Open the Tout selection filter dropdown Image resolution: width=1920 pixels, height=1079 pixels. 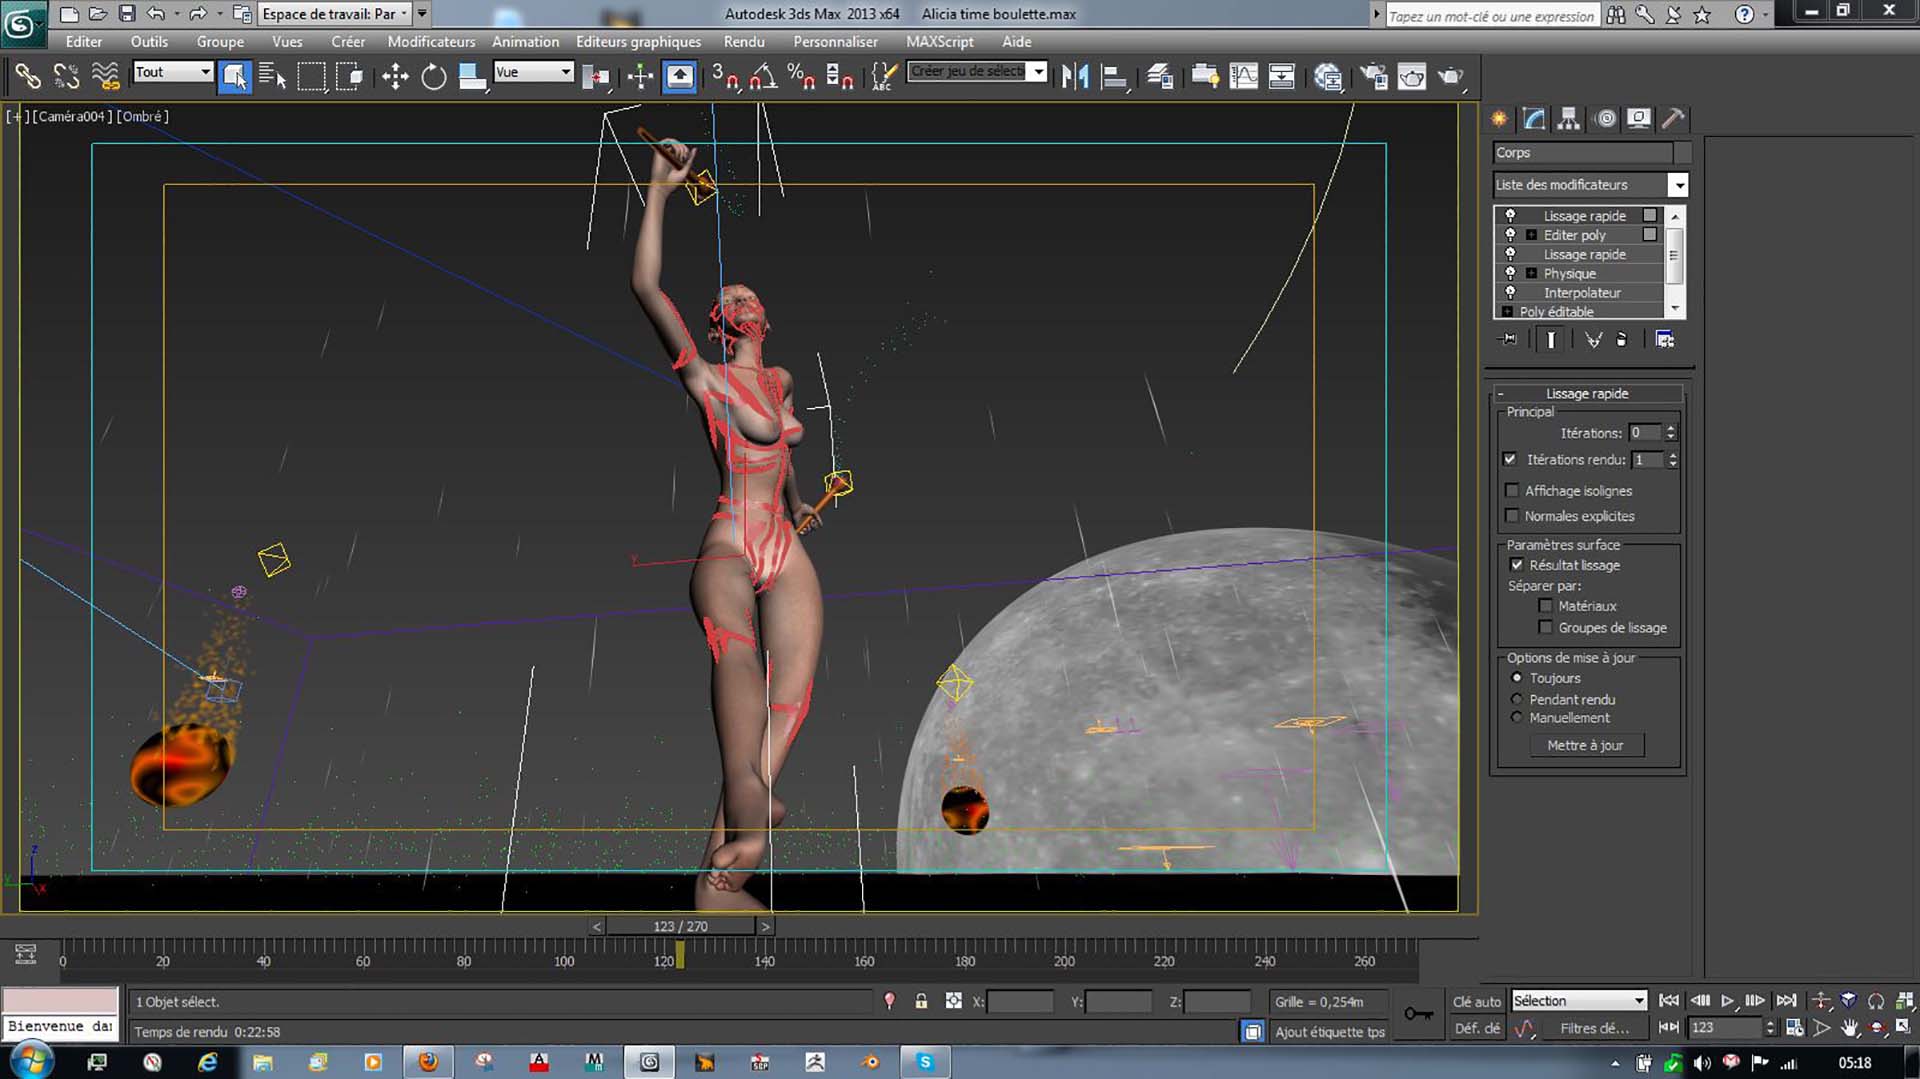coord(173,72)
